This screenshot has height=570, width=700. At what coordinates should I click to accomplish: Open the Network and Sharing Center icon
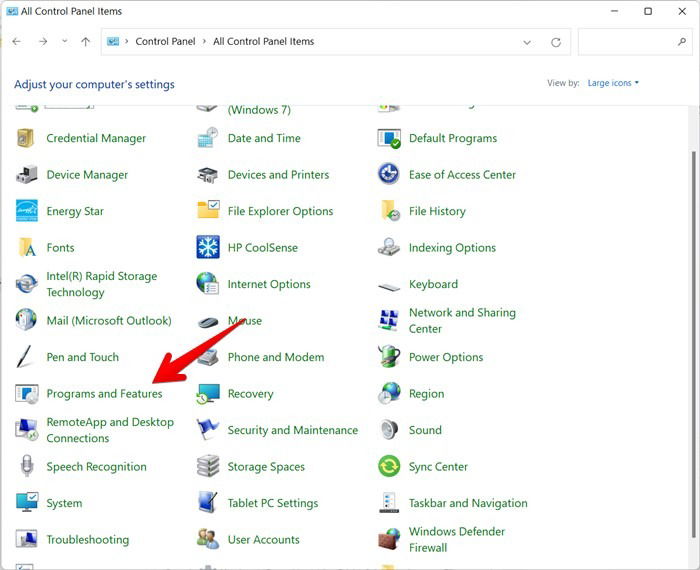[389, 320]
